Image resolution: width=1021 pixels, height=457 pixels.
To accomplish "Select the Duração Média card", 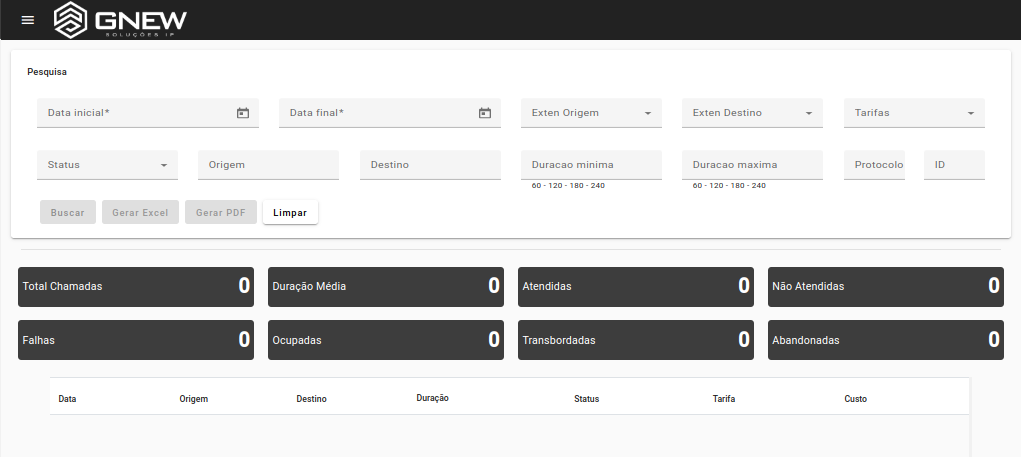I will click(x=385, y=286).
